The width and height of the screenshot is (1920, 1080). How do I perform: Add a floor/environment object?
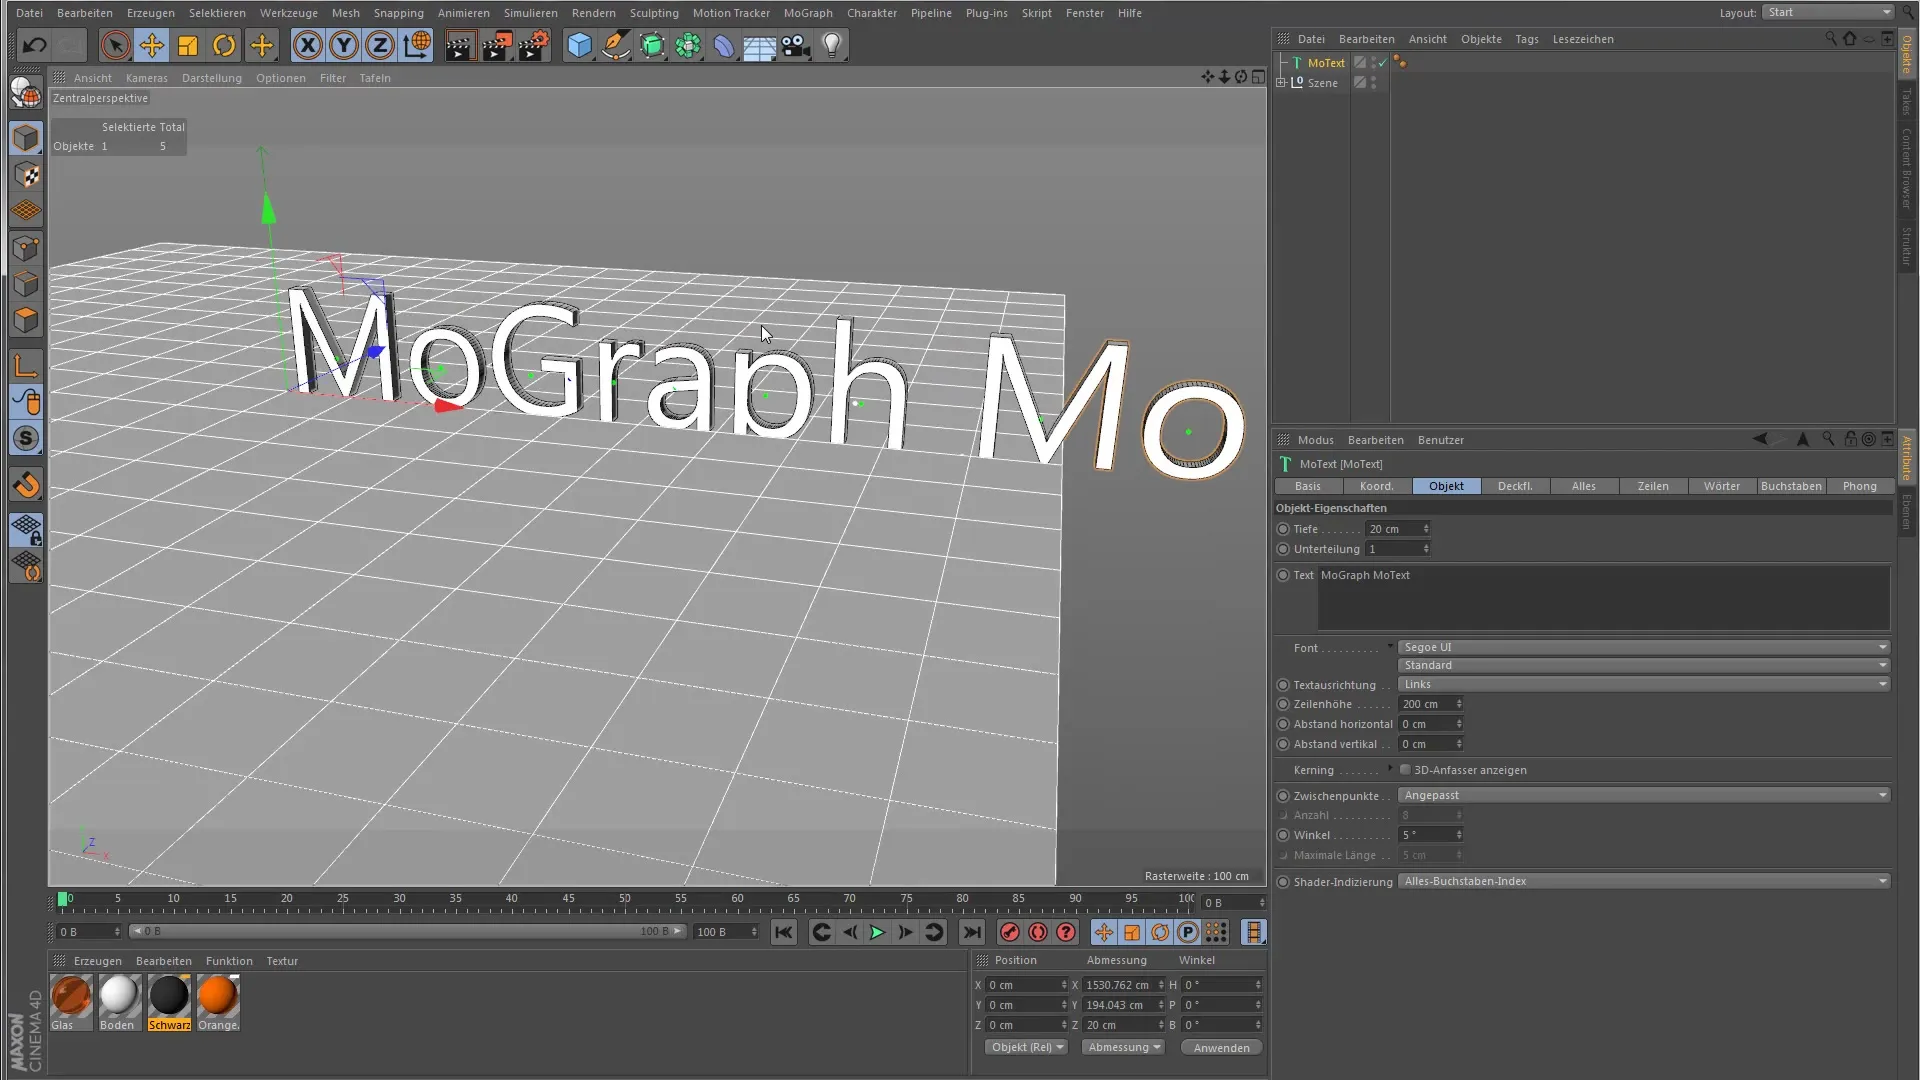(x=759, y=45)
